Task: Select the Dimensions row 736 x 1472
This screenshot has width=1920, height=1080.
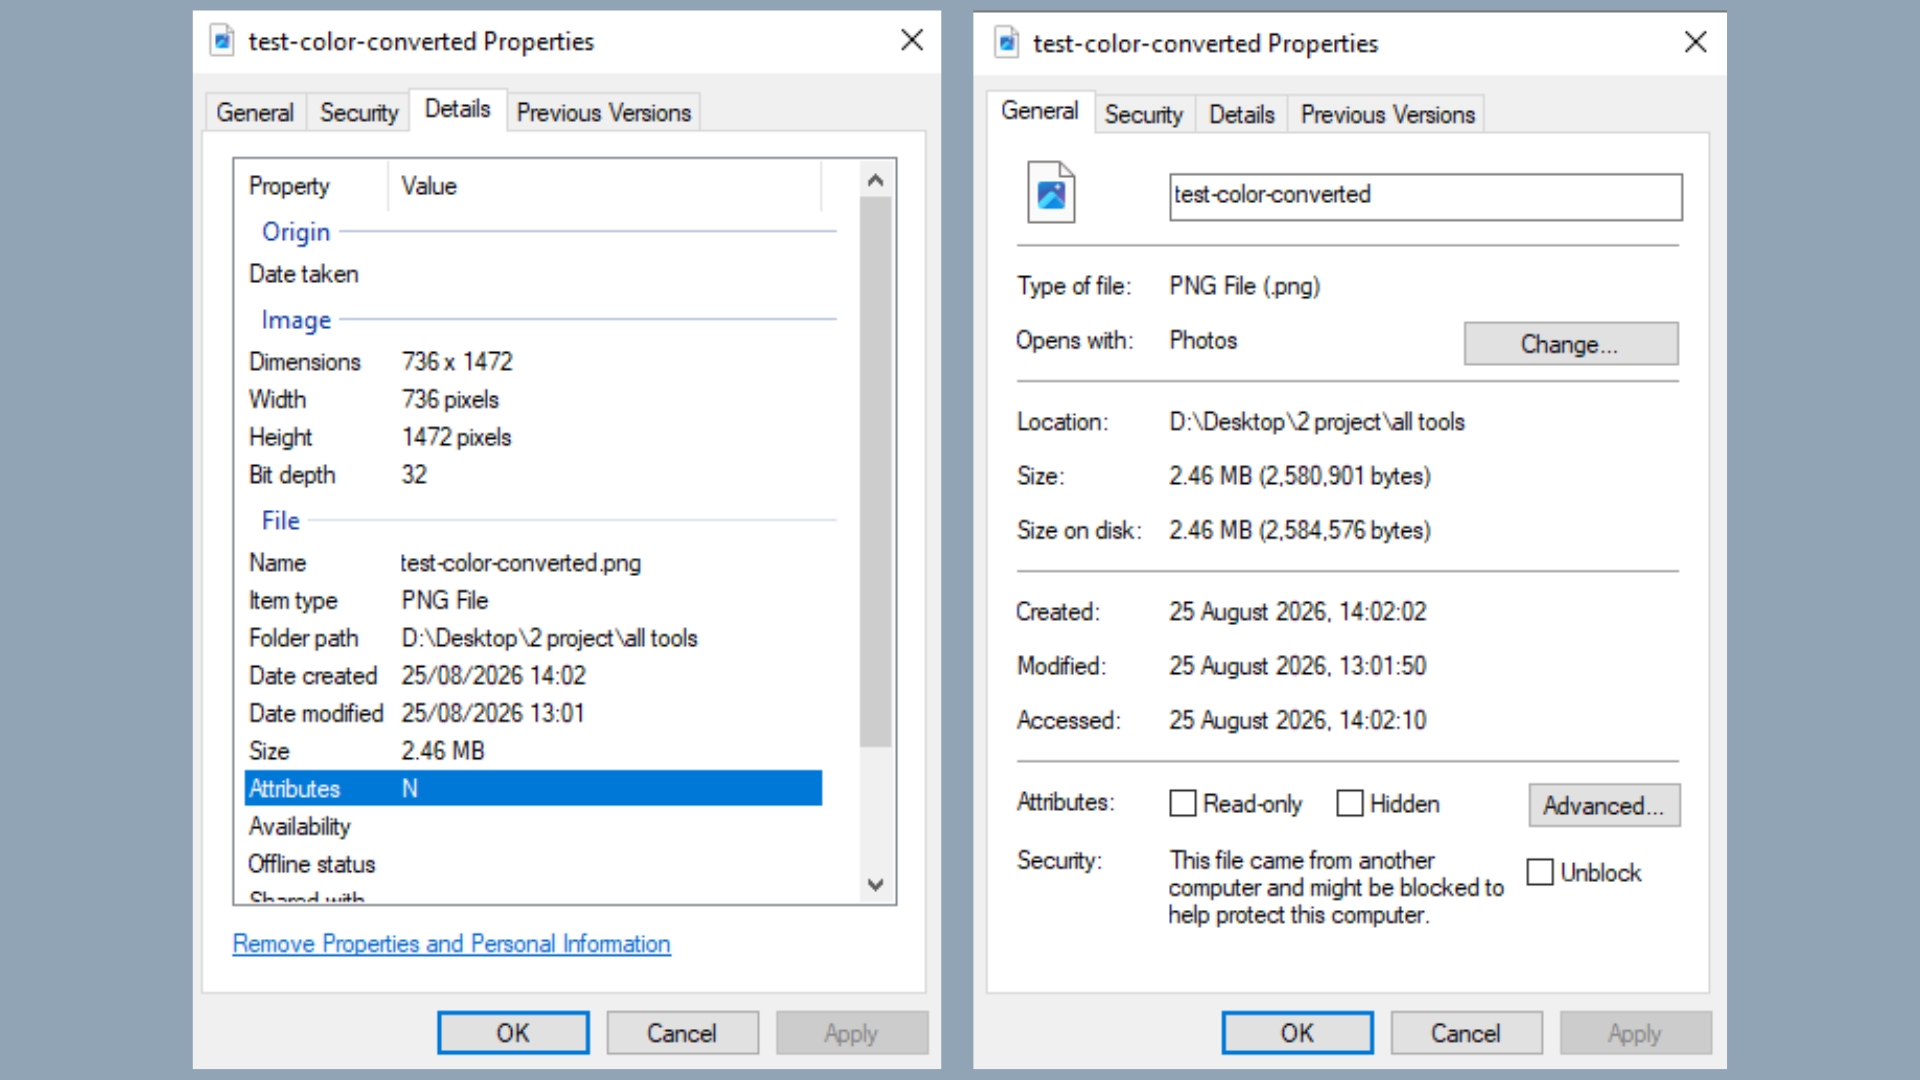Action: click(x=533, y=361)
